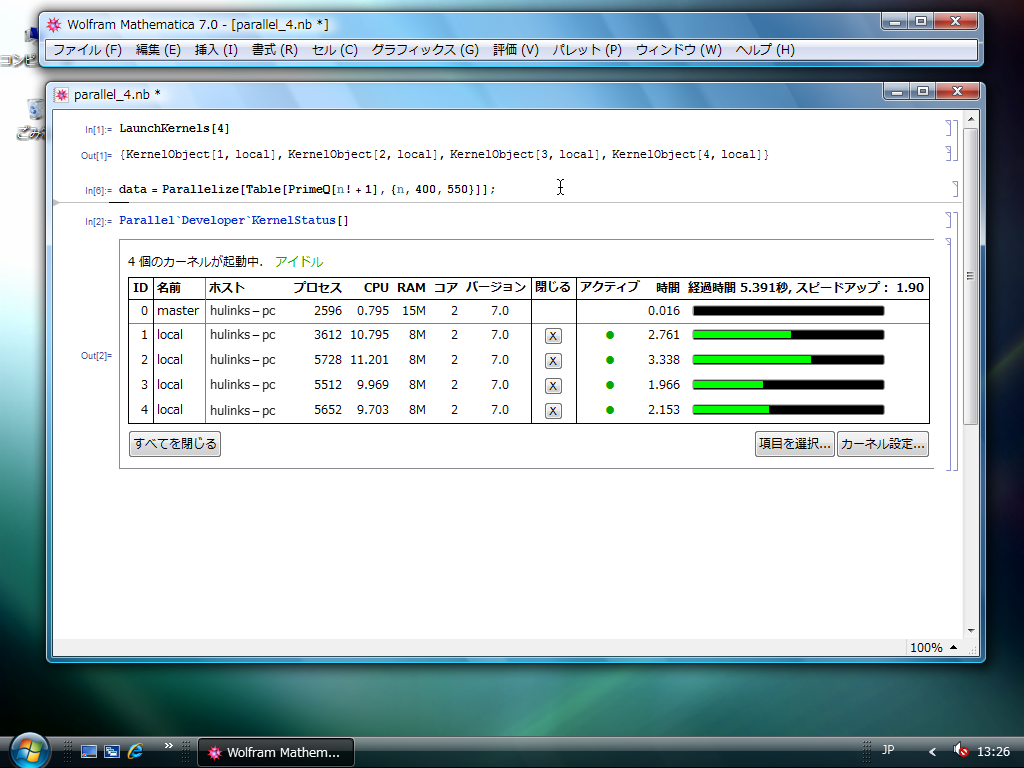Click the Mathematica spikey title bar icon
The image size is (1024, 768).
click(54, 25)
